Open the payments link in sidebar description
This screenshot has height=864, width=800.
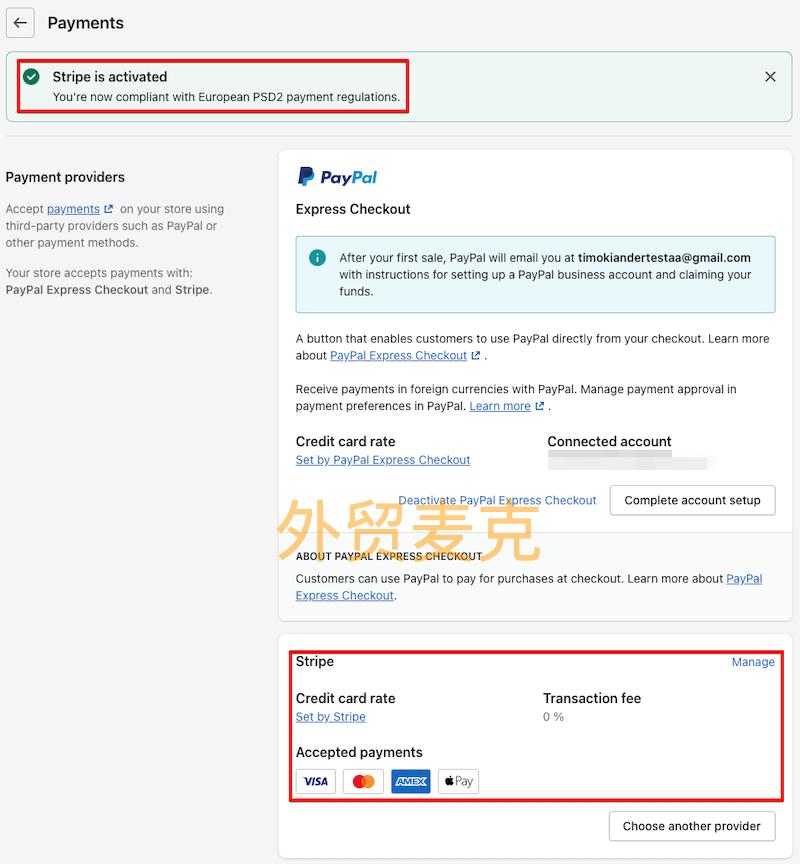pos(73,209)
